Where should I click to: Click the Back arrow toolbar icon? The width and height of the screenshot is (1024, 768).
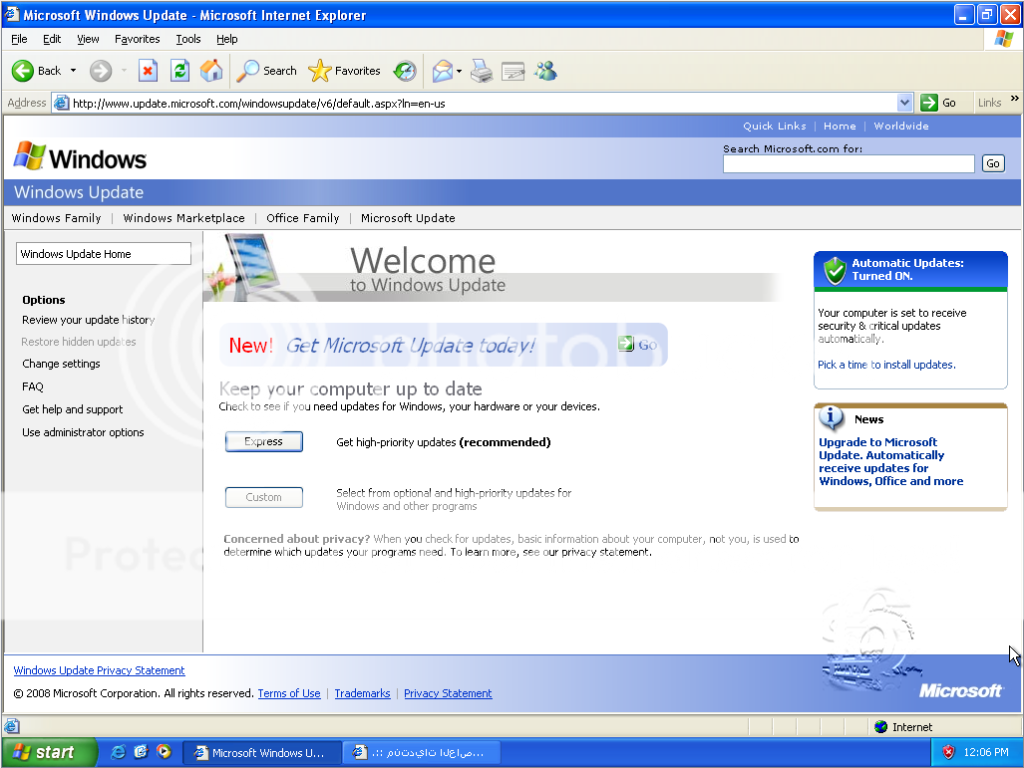[23, 71]
